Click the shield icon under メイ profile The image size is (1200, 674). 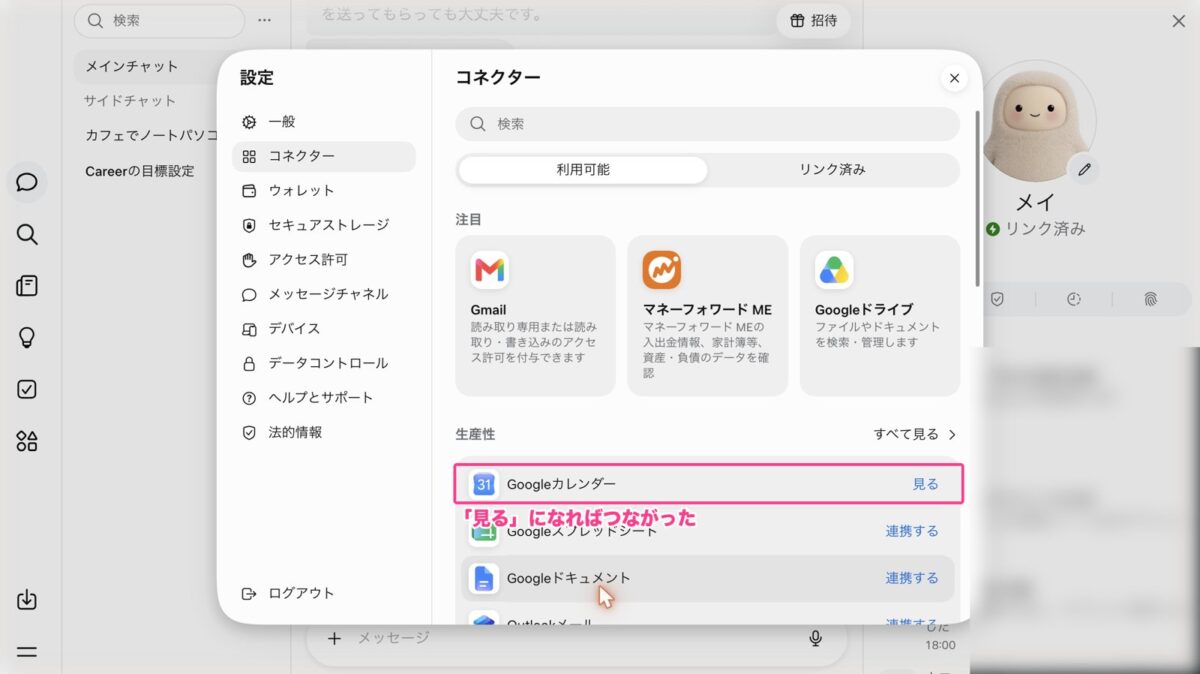[x=997, y=299]
